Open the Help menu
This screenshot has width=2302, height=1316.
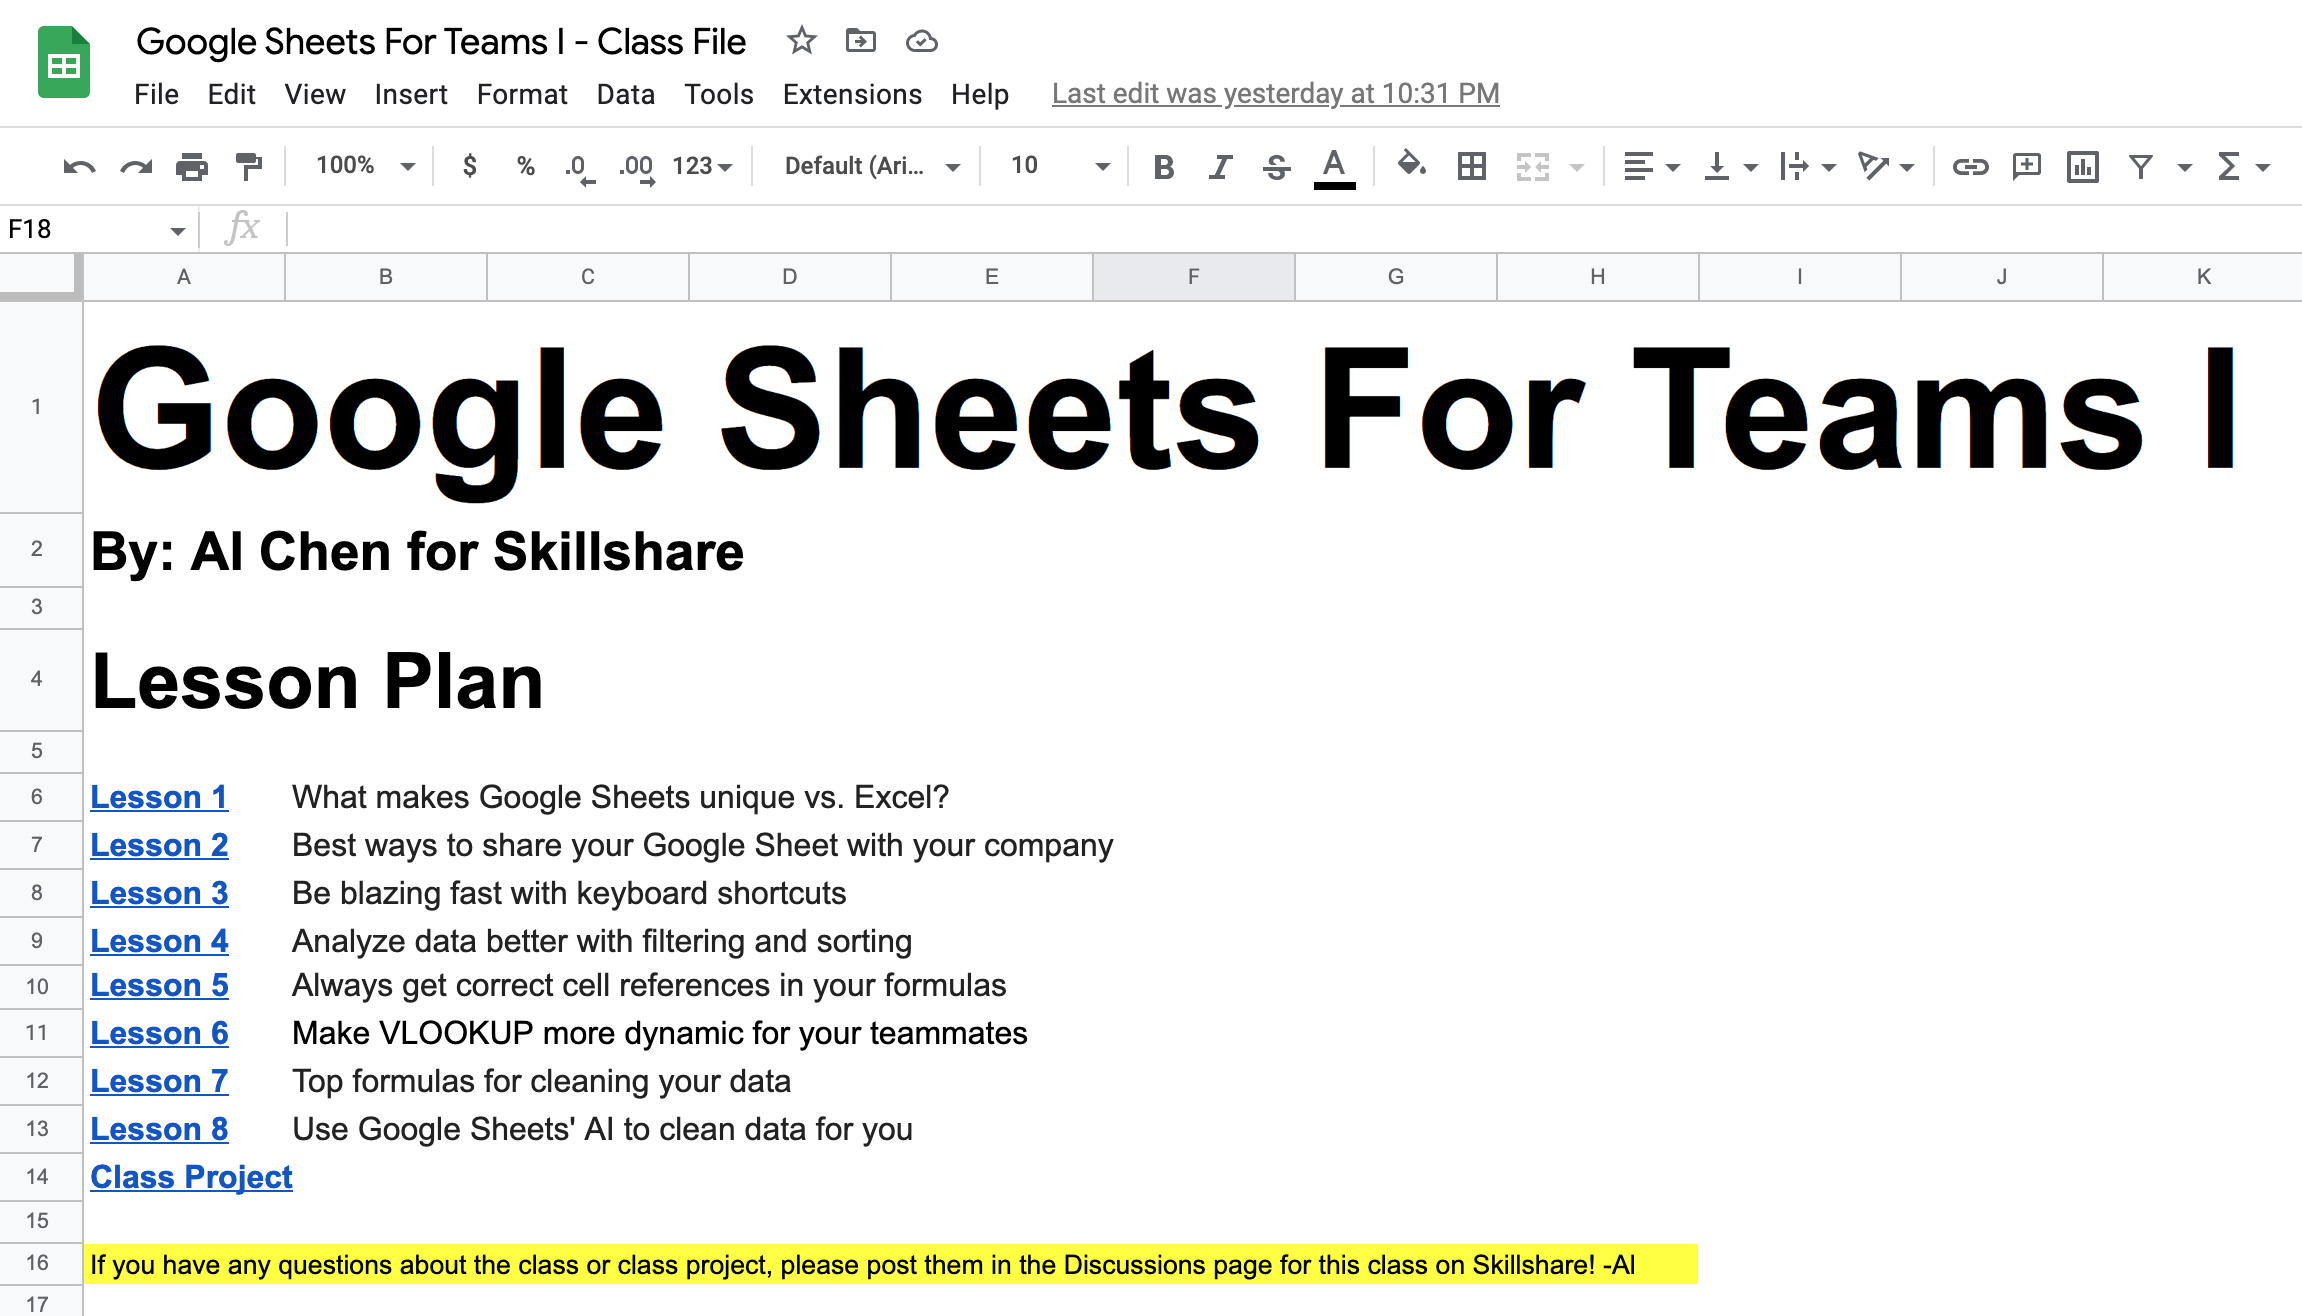coord(979,94)
